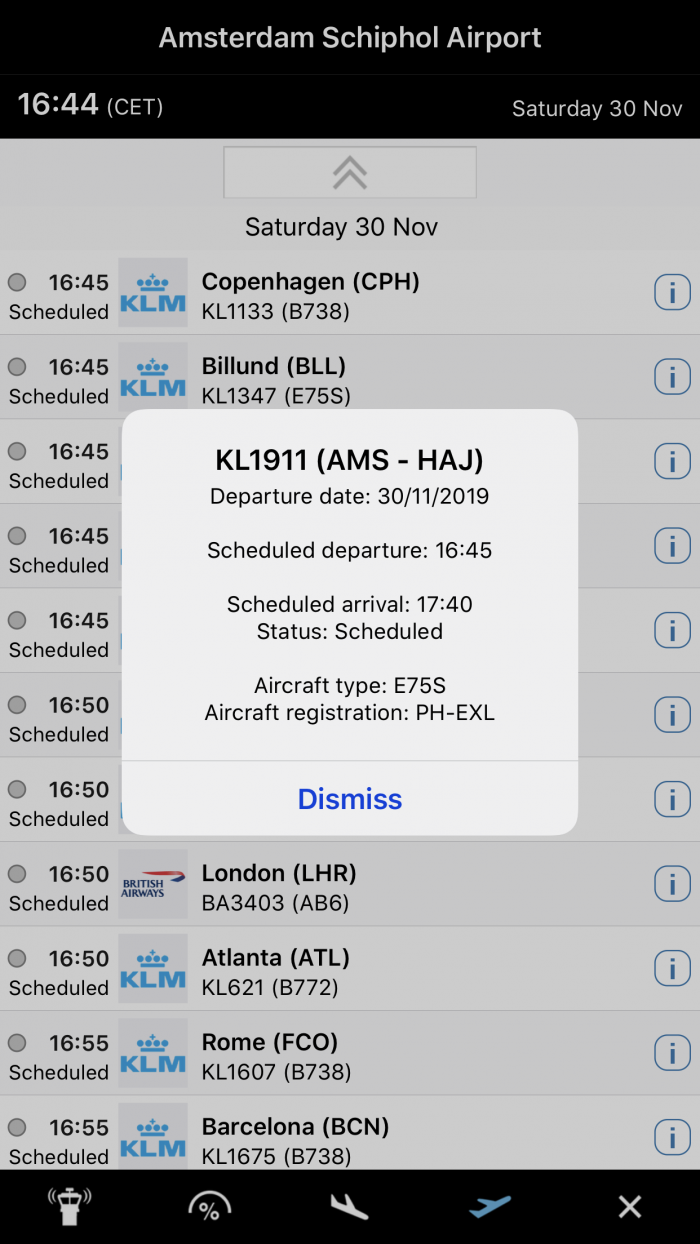Click the KLM logo beside Billund
Image resolution: width=700 pixels, height=1244 pixels.
point(153,377)
